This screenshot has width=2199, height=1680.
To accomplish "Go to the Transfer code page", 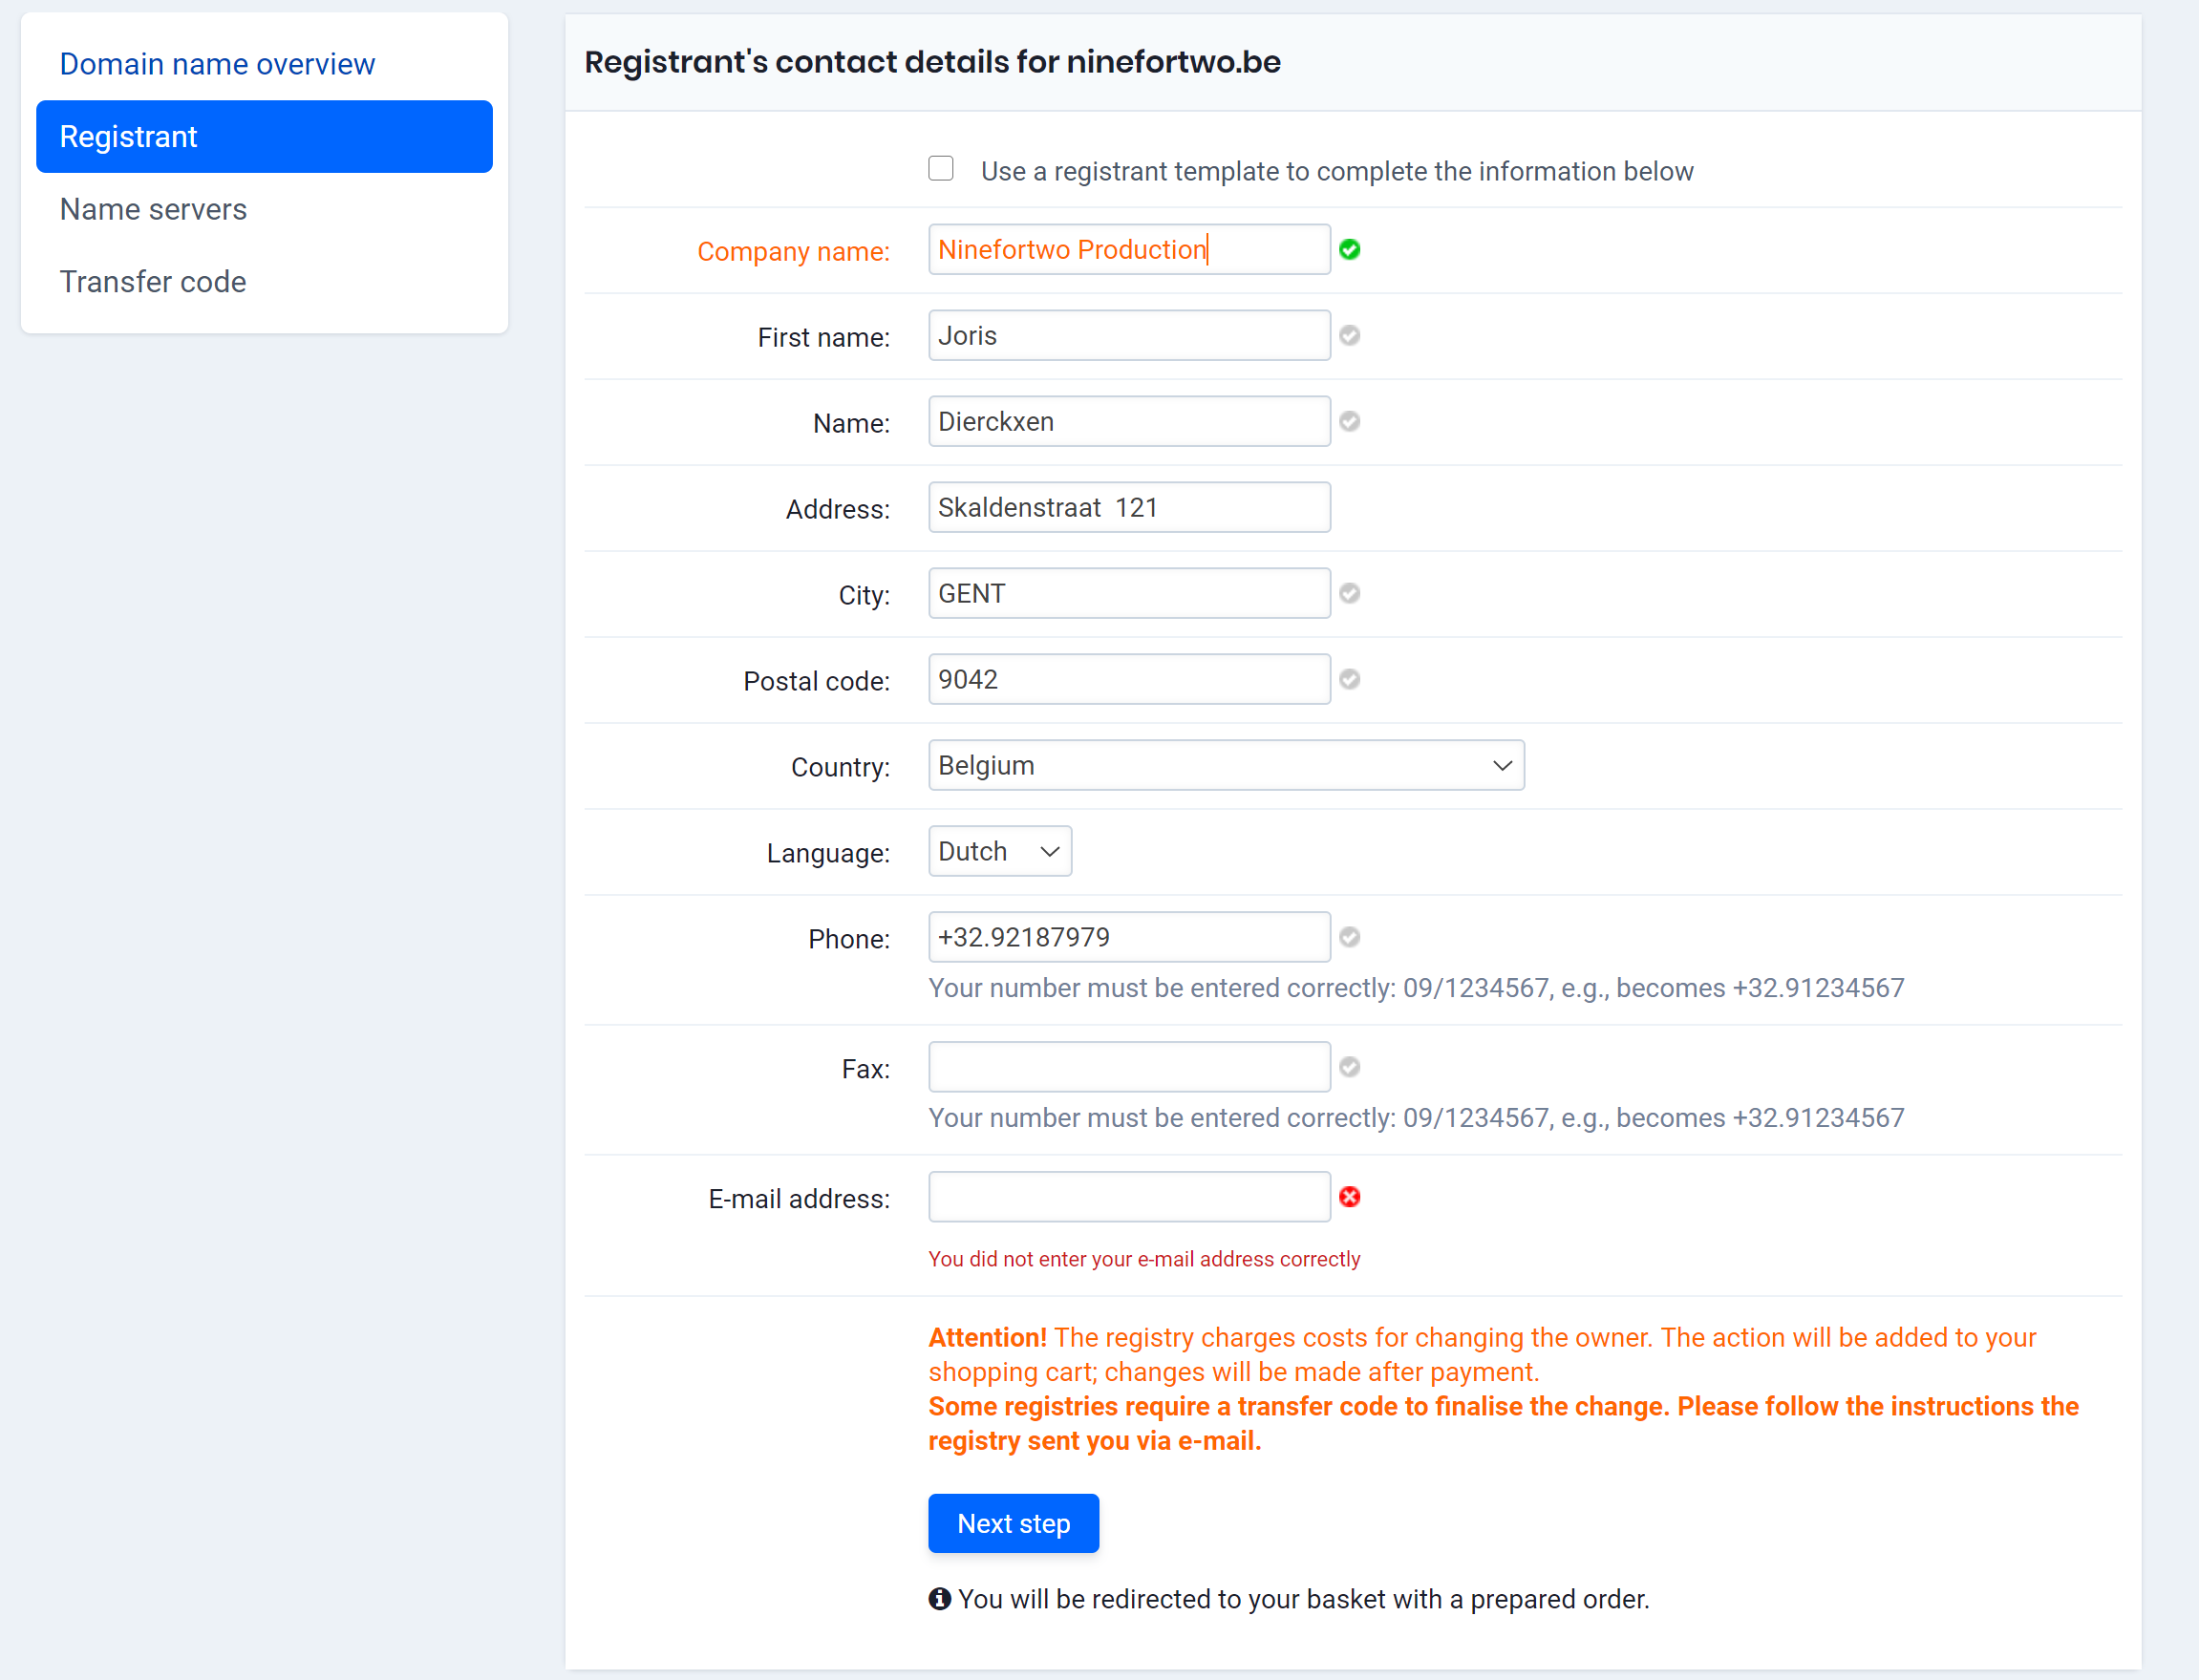I will click(152, 282).
